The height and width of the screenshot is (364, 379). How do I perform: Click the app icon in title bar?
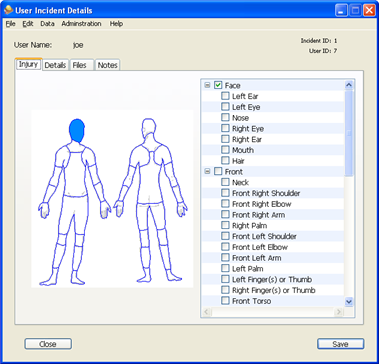pos(8,10)
